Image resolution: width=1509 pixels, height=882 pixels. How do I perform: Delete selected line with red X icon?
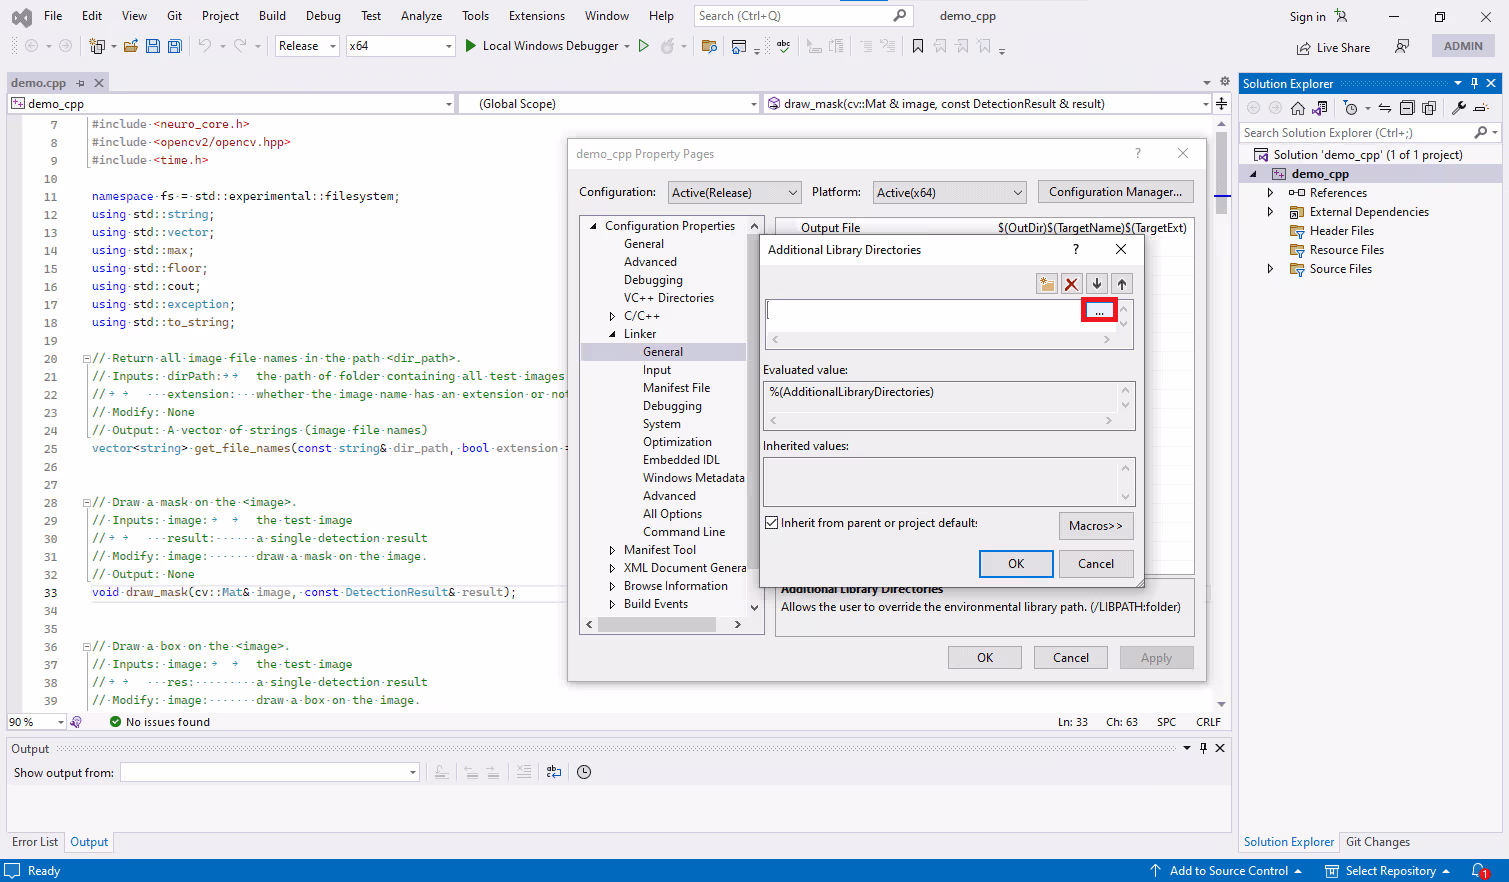pos(1072,284)
